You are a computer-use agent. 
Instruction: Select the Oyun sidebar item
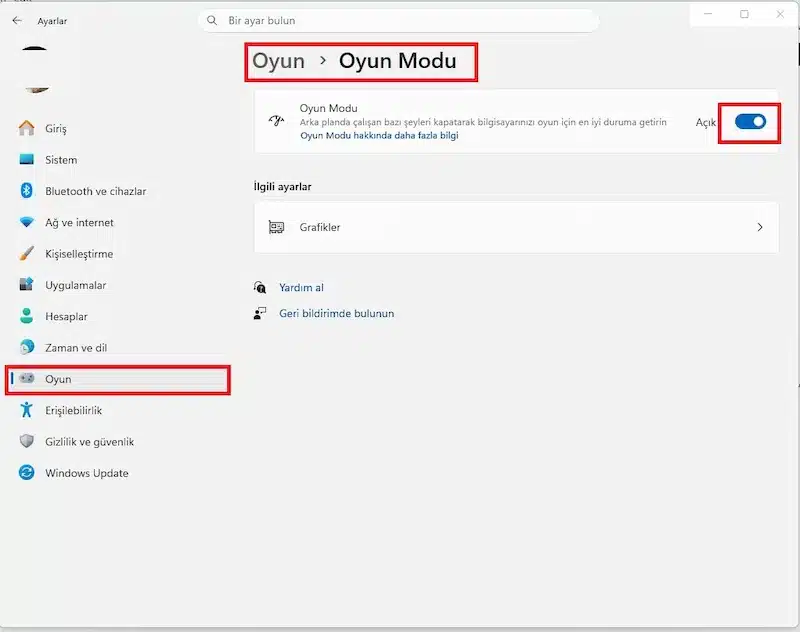(x=117, y=379)
